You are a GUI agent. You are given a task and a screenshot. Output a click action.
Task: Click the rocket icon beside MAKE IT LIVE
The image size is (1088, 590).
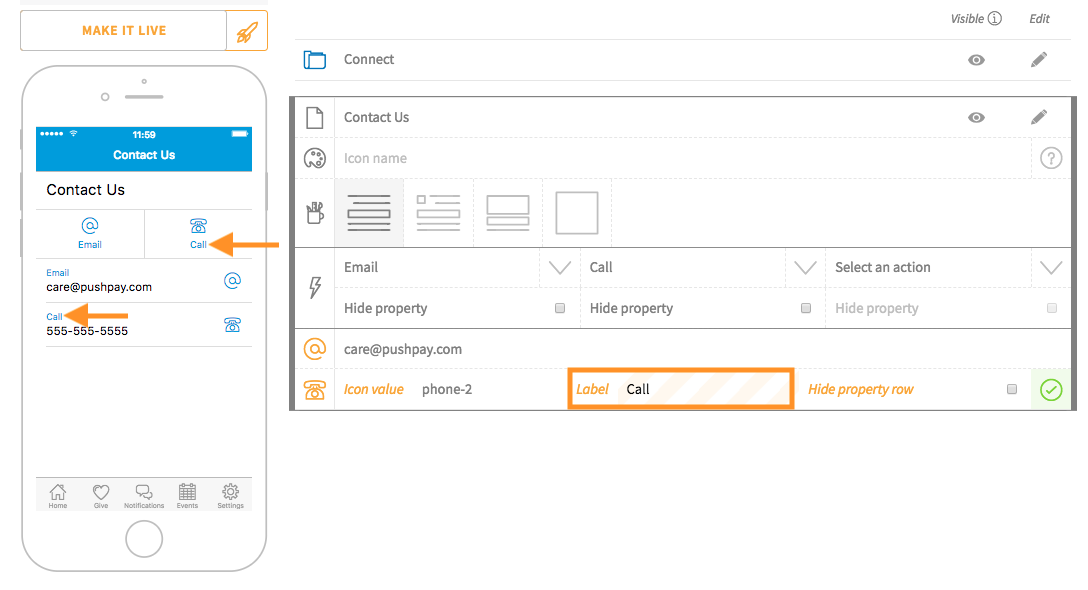(x=246, y=30)
